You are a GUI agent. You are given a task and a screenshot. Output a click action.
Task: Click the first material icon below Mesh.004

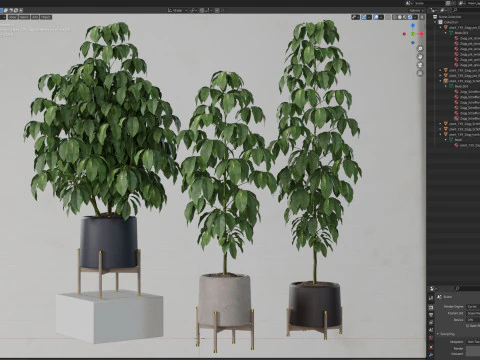click(457, 91)
